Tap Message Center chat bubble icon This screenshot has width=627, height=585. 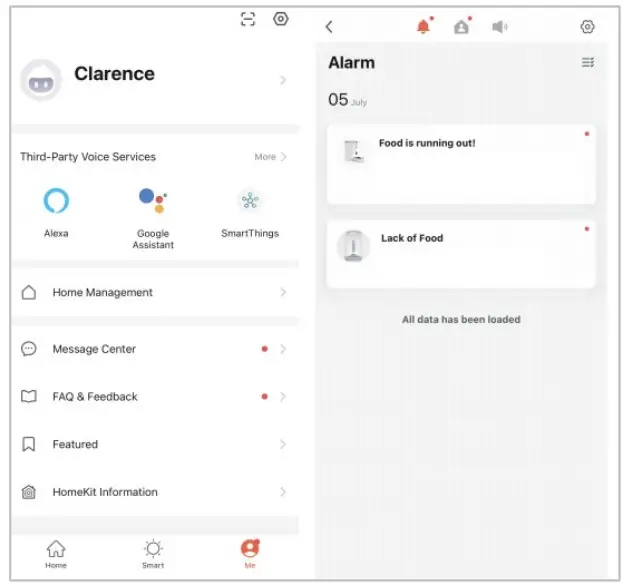pos(28,349)
